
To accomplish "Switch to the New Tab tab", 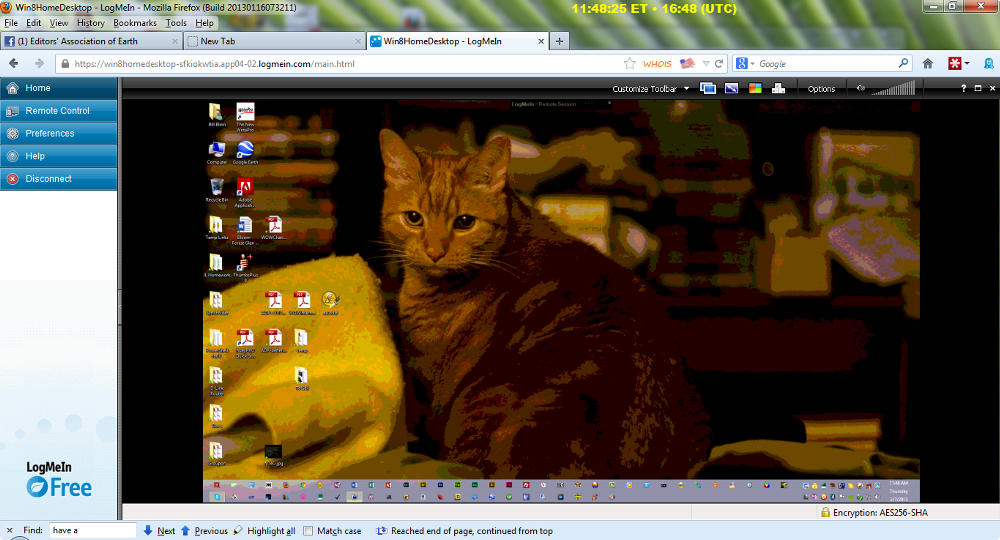I will [274, 41].
